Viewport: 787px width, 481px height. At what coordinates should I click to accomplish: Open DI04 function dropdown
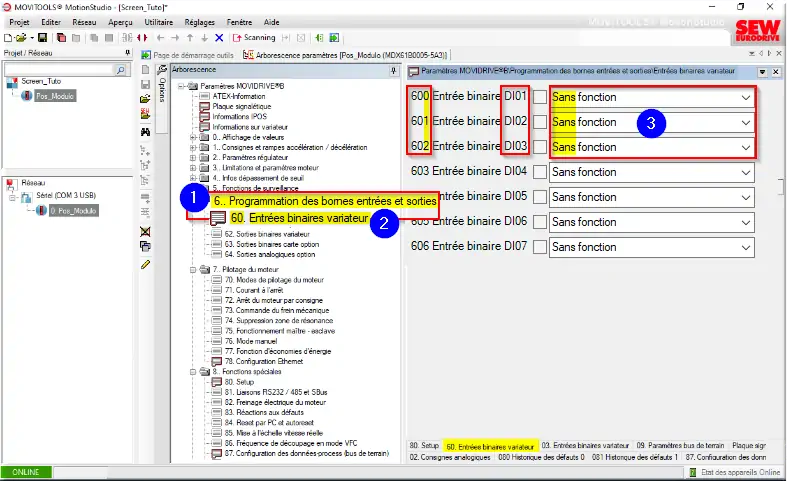click(x=746, y=173)
